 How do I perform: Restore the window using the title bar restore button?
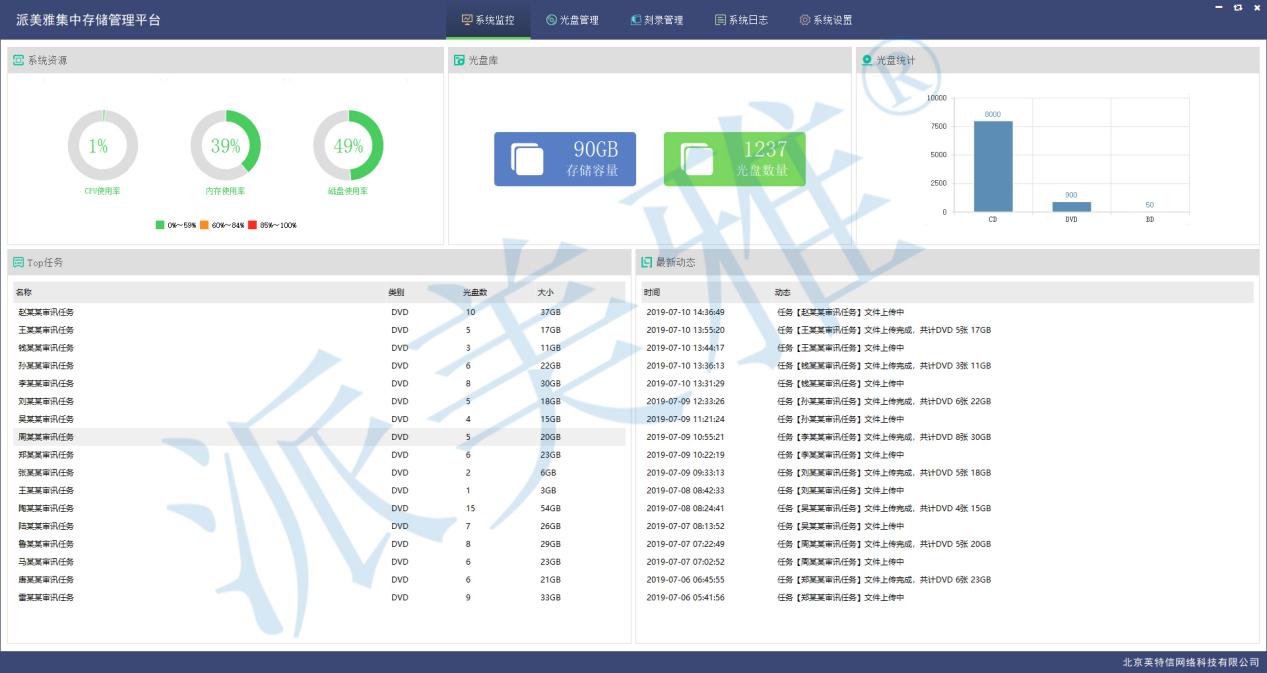[1238, 7]
